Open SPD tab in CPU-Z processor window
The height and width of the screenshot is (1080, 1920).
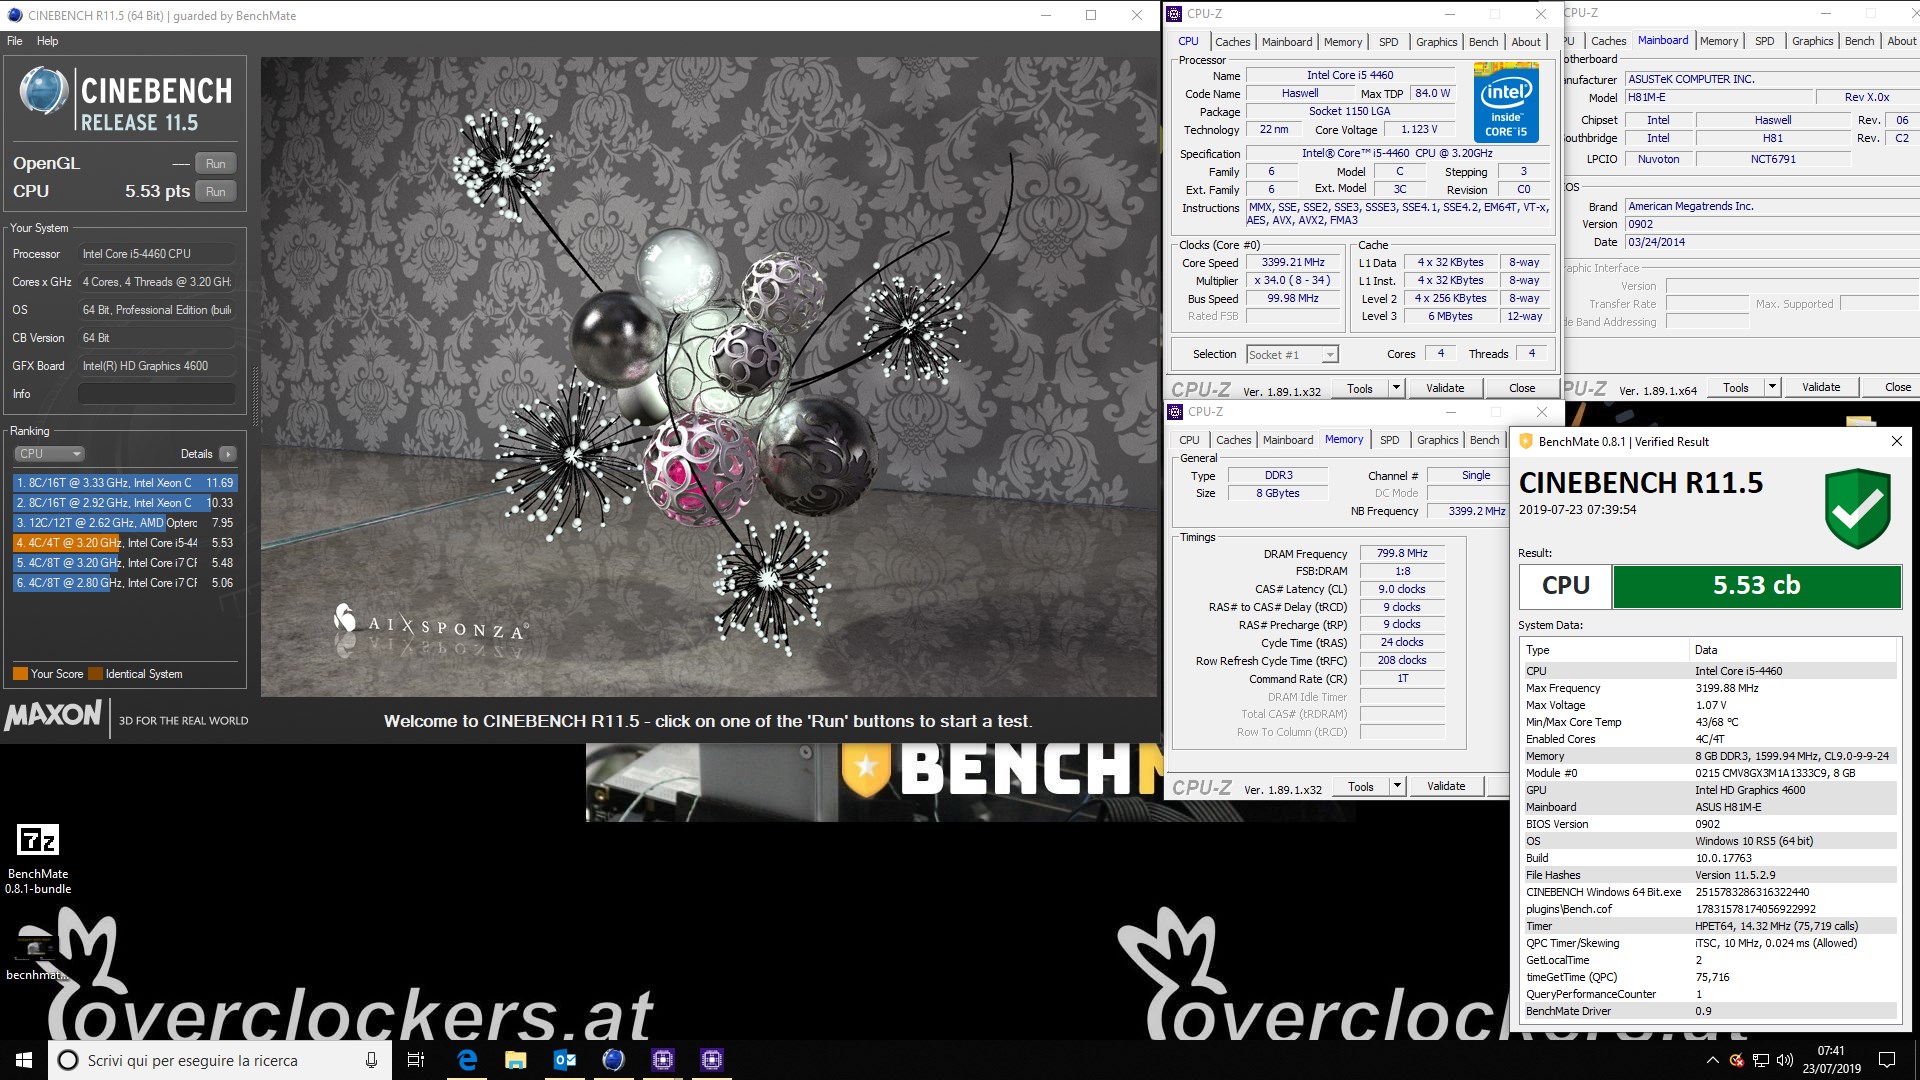click(x=1388, y=42)
